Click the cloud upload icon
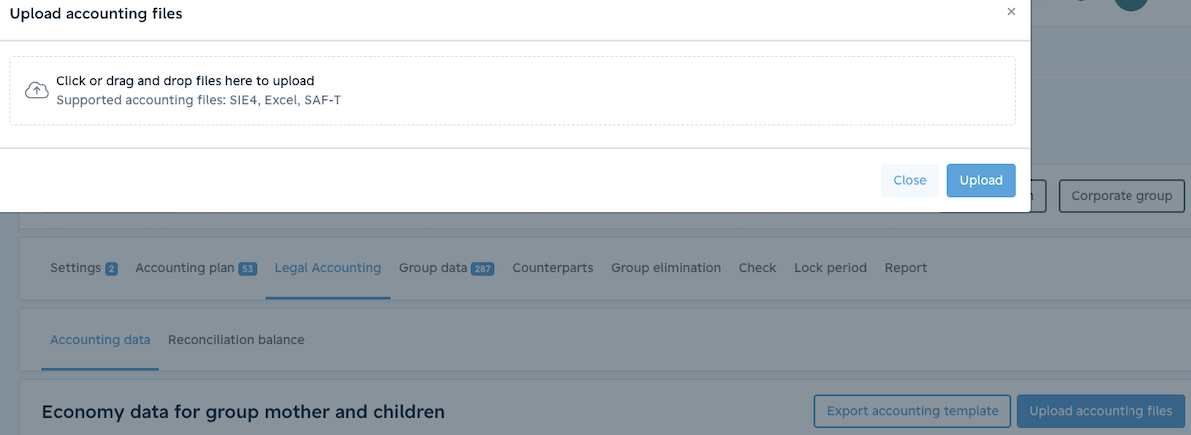This screenshot has height=435, width=1191. click(x=36, y=90)
